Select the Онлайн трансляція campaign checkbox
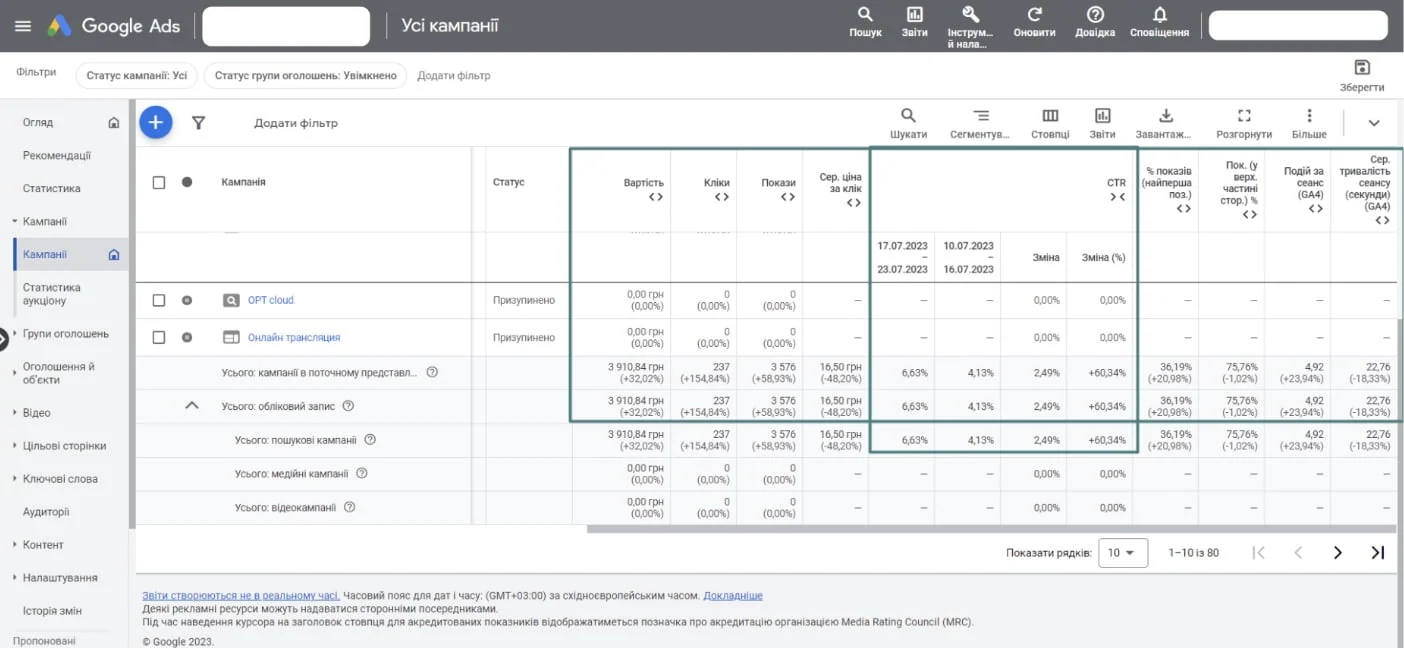Viewport: 1404px width, 648px height. 158,337
